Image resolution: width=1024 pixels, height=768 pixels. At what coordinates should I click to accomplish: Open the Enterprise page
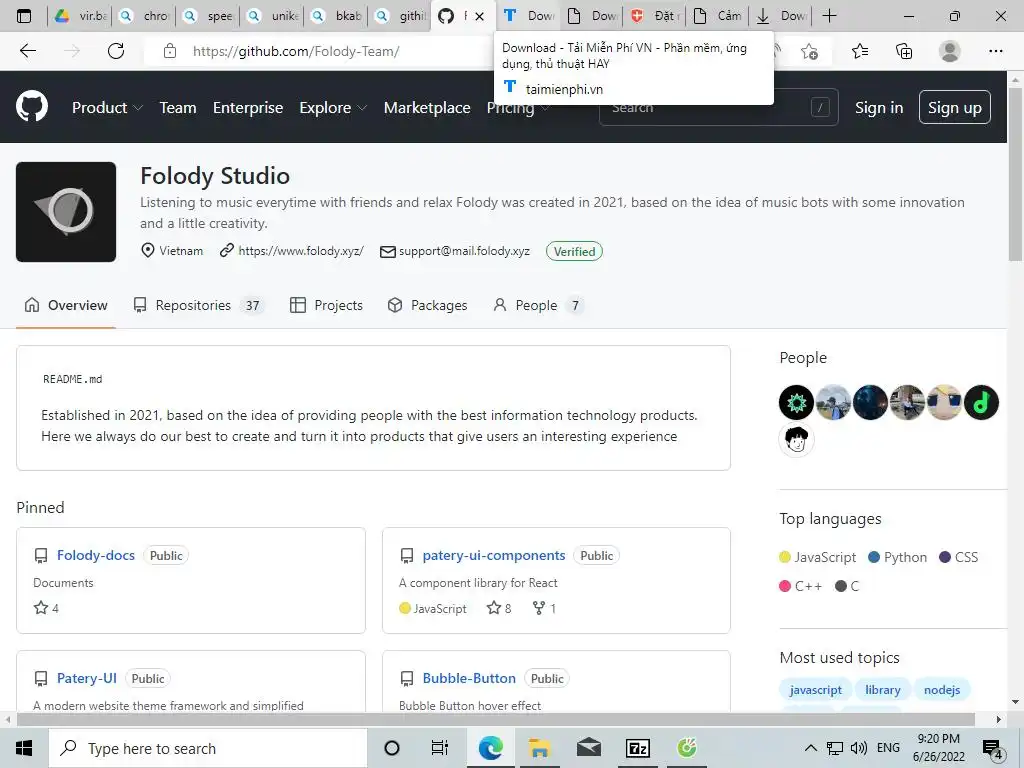[248, 108]
